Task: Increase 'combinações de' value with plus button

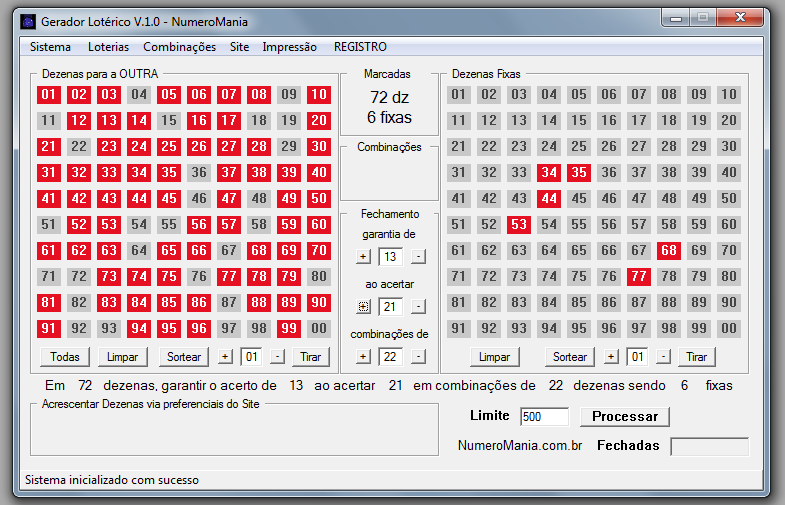Action: coord(363,356)
